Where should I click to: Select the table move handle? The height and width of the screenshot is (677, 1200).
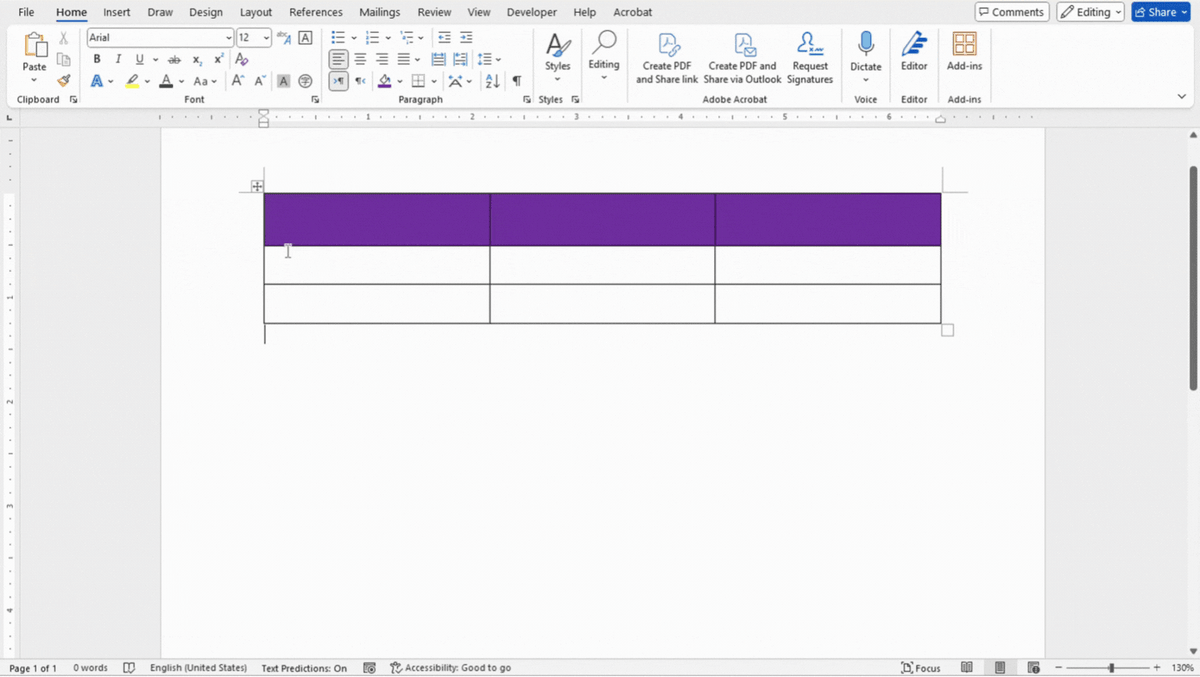257,186
